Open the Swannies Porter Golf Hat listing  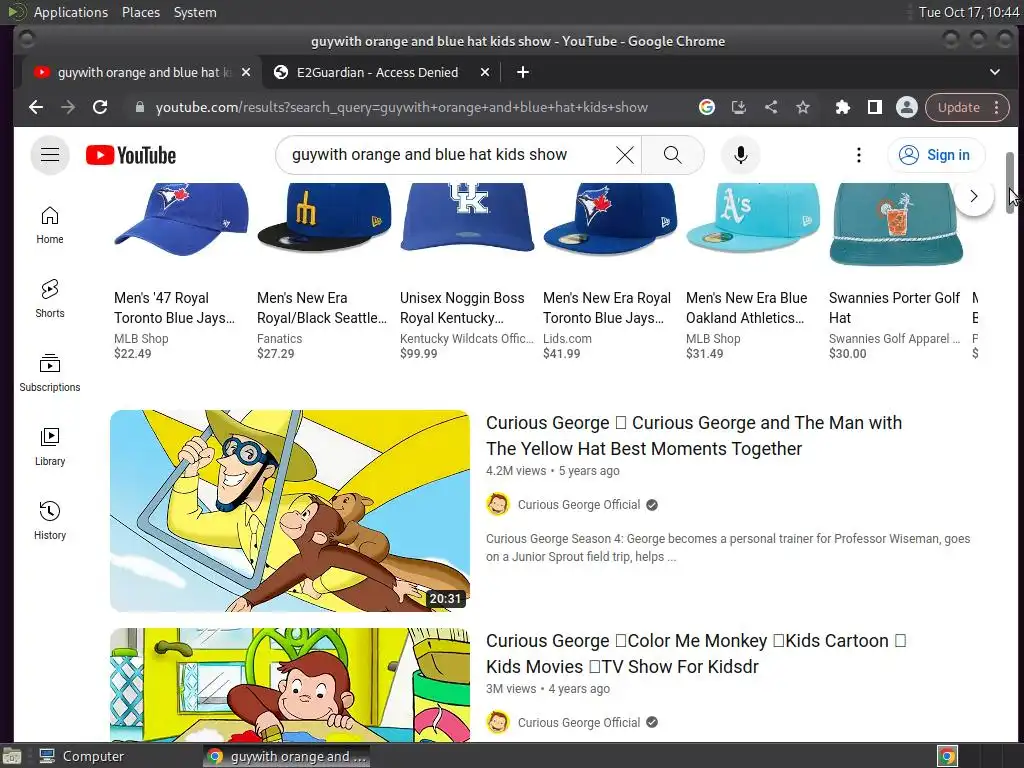[x=894, y=308]
